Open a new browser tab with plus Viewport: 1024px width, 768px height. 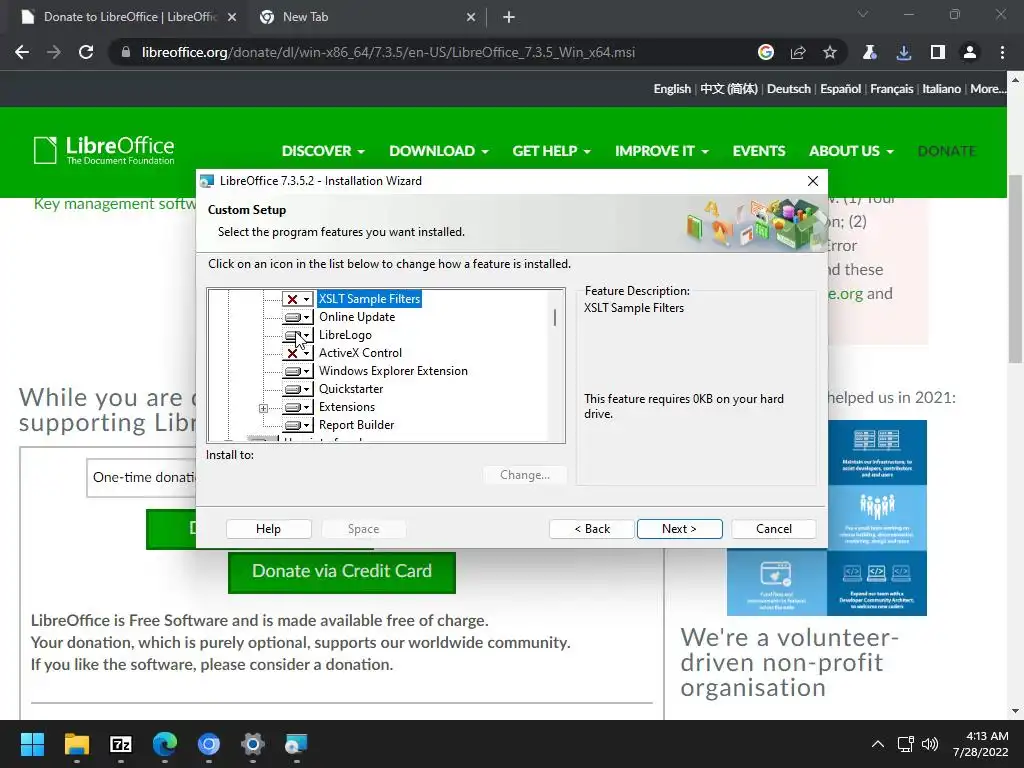coord(509,18)
